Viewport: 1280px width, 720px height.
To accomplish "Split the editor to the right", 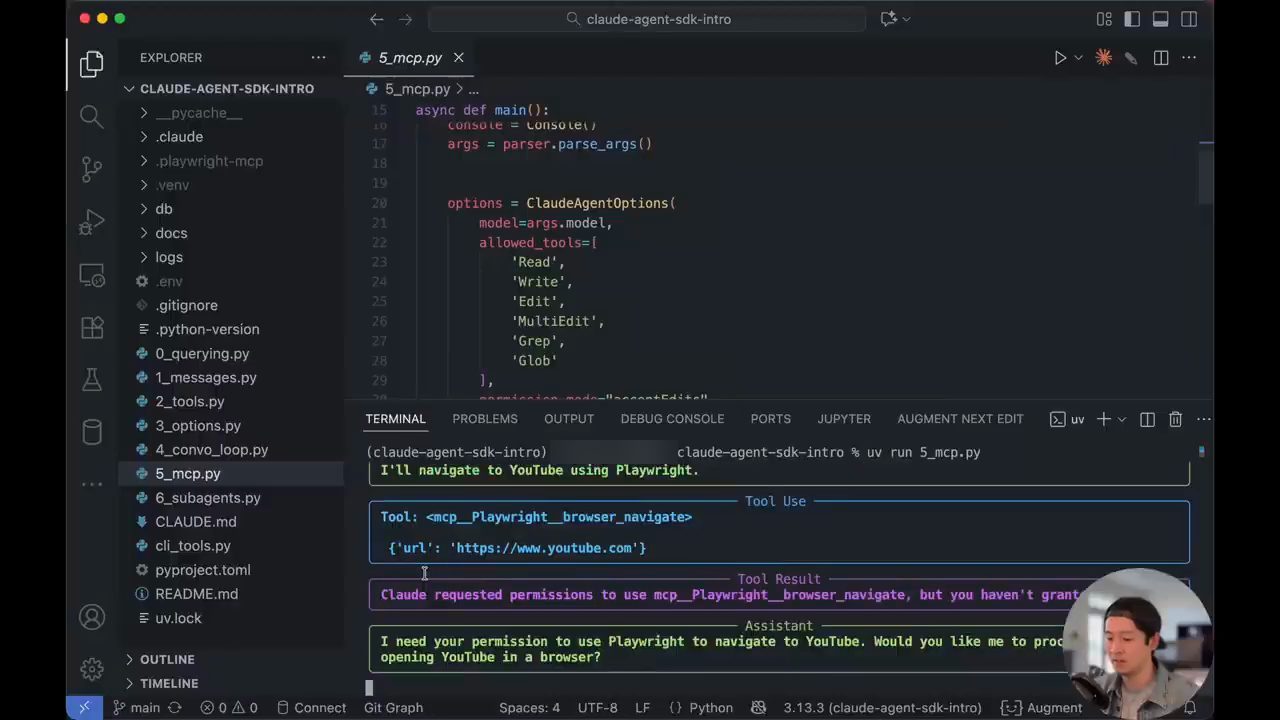I will tap(1161, 58).
